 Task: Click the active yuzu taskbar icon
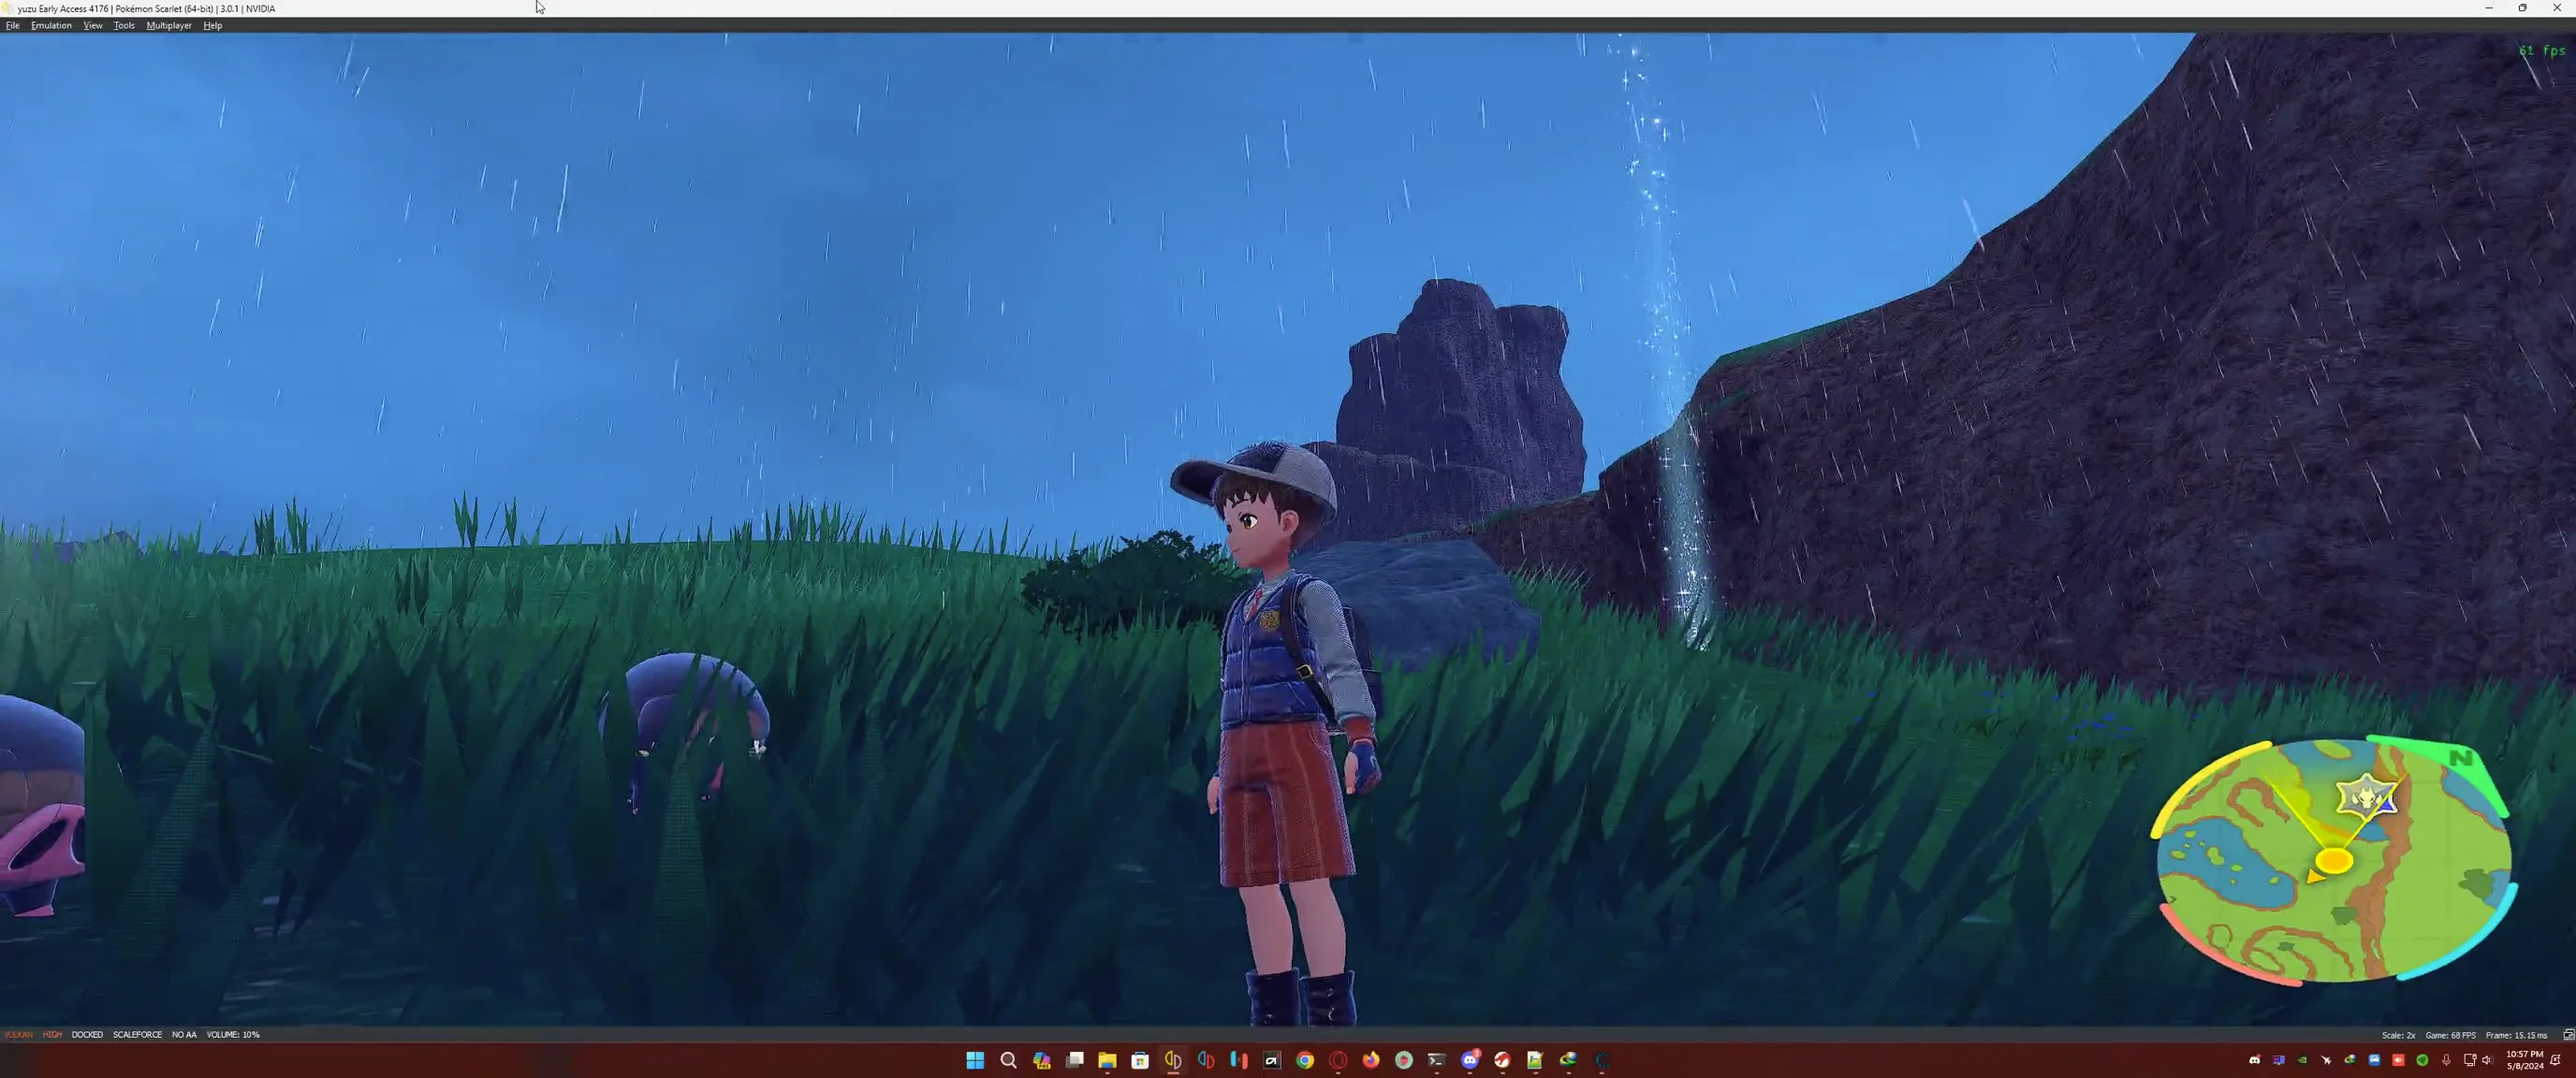tap(1173, 1060)
